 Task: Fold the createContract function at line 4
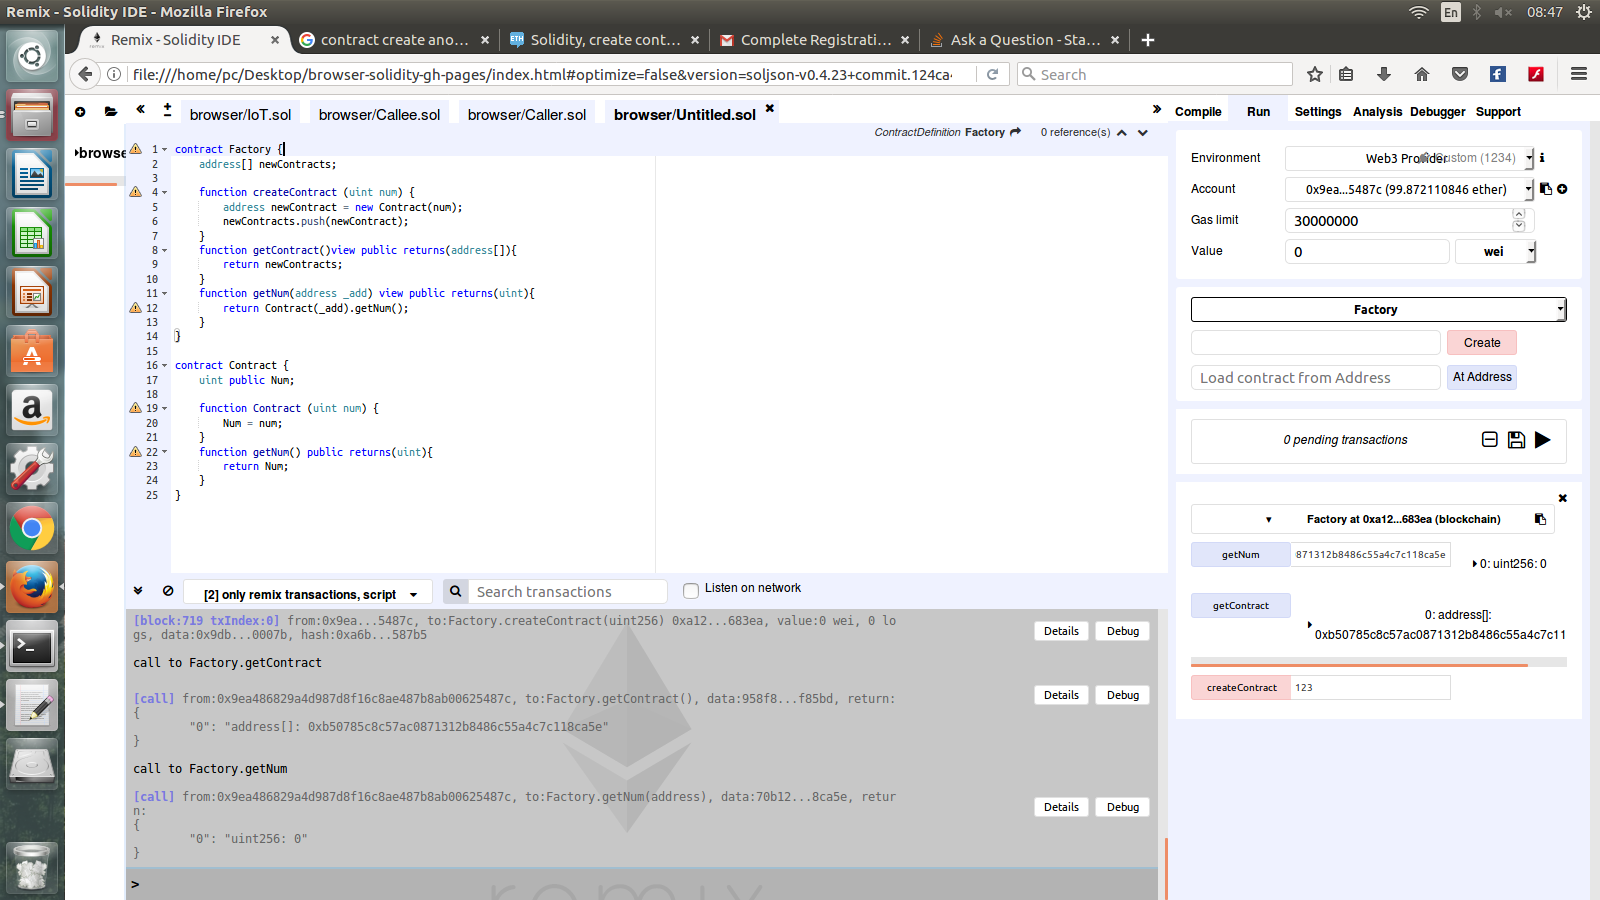coord(165,193)
